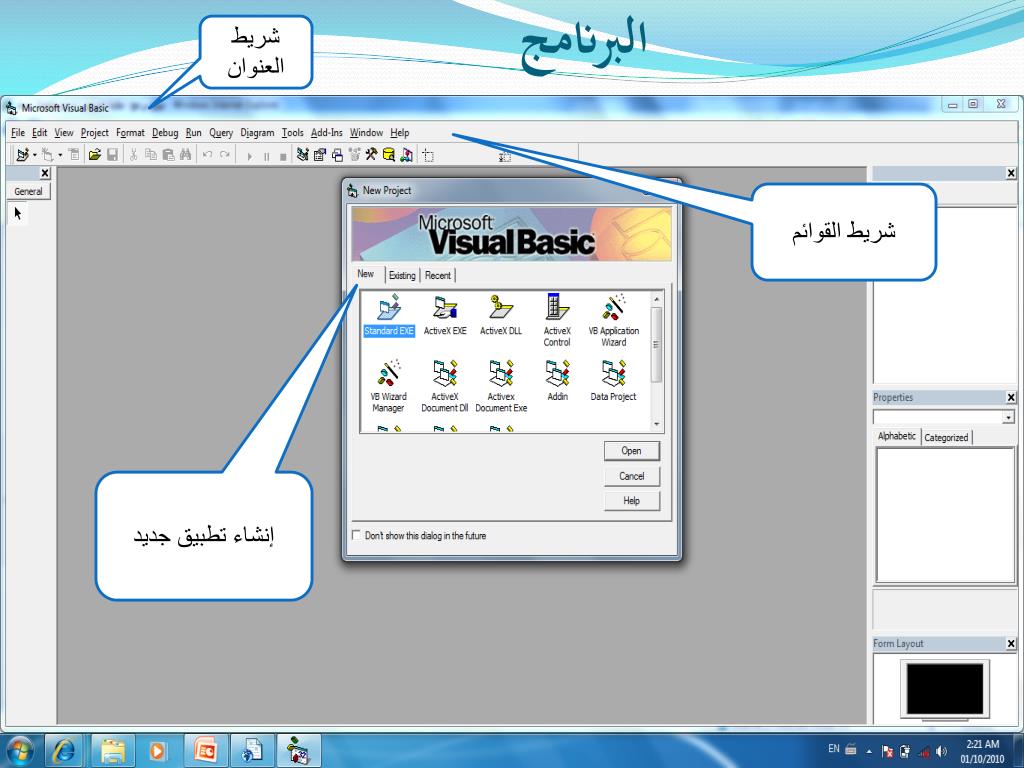Open the Add Form dropdown arrow
The height and width of the screenshot is (768, 1024).
coord(60,155)
